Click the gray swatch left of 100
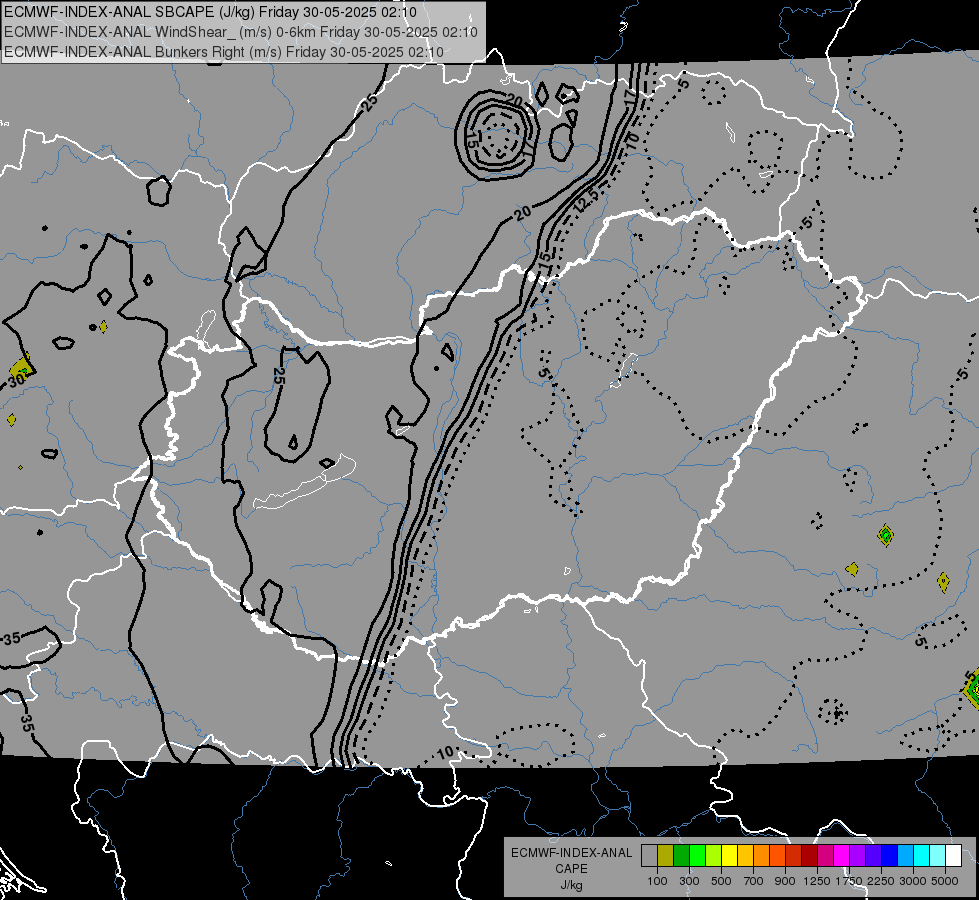 pyautogui.click(x=649, y=856)
